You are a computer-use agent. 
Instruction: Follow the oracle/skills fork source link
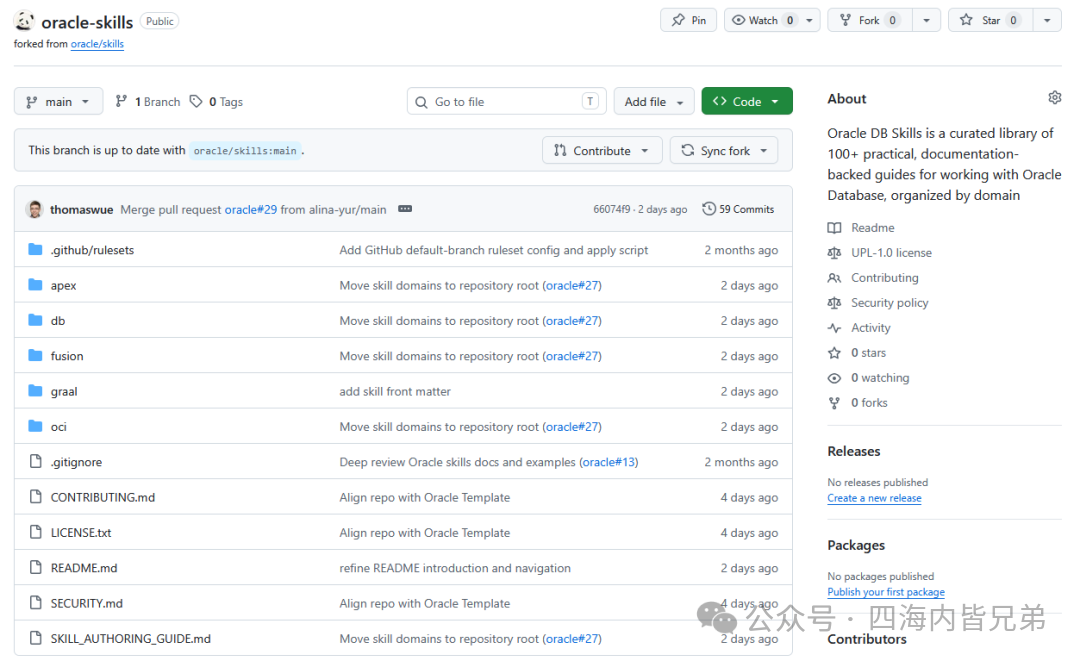click(x=97, y=43)
